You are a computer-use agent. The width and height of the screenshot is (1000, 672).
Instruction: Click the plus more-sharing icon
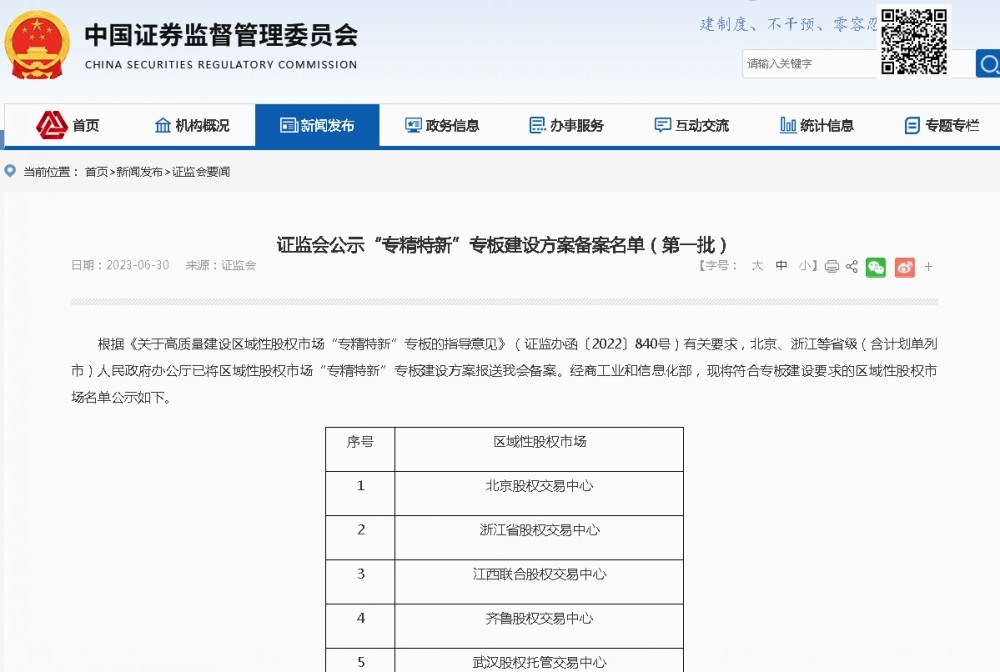pos(929,267)
